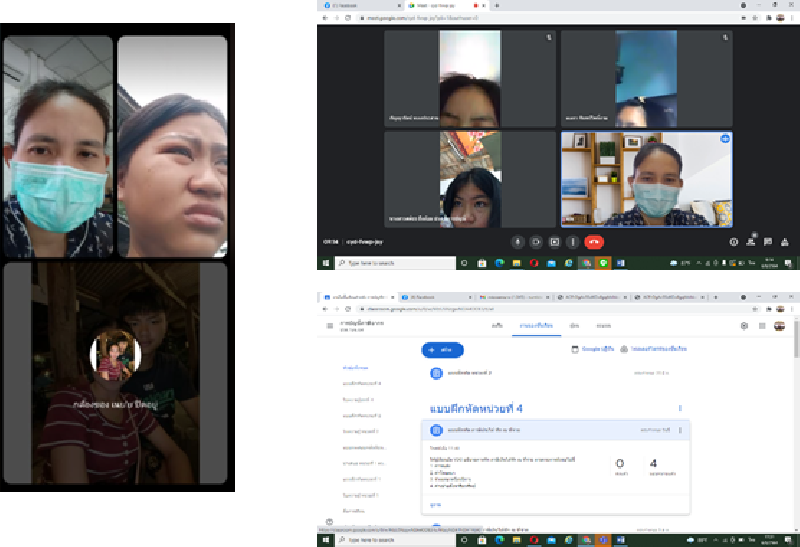Open three-dot menu on expanded assignment
This screenshot has width=800, height=547.
[680, 430]
